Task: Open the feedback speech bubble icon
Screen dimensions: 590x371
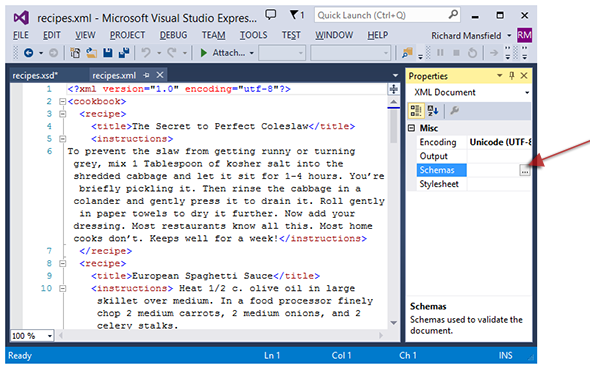Action: point(271,15)
